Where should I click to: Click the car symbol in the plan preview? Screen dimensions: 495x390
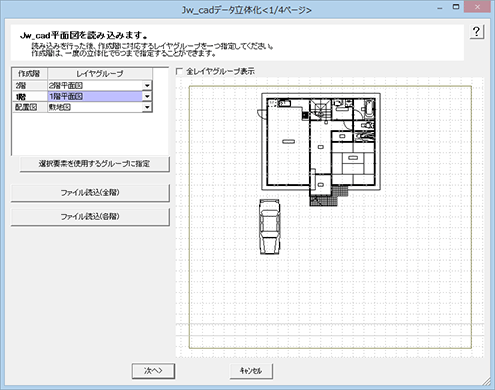[x=270, y=227]
